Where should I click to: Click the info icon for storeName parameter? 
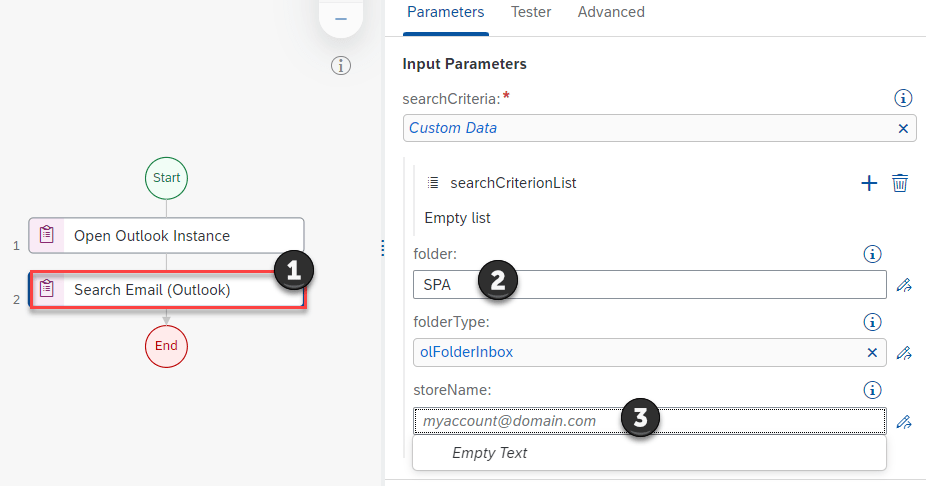click(872, 390)
